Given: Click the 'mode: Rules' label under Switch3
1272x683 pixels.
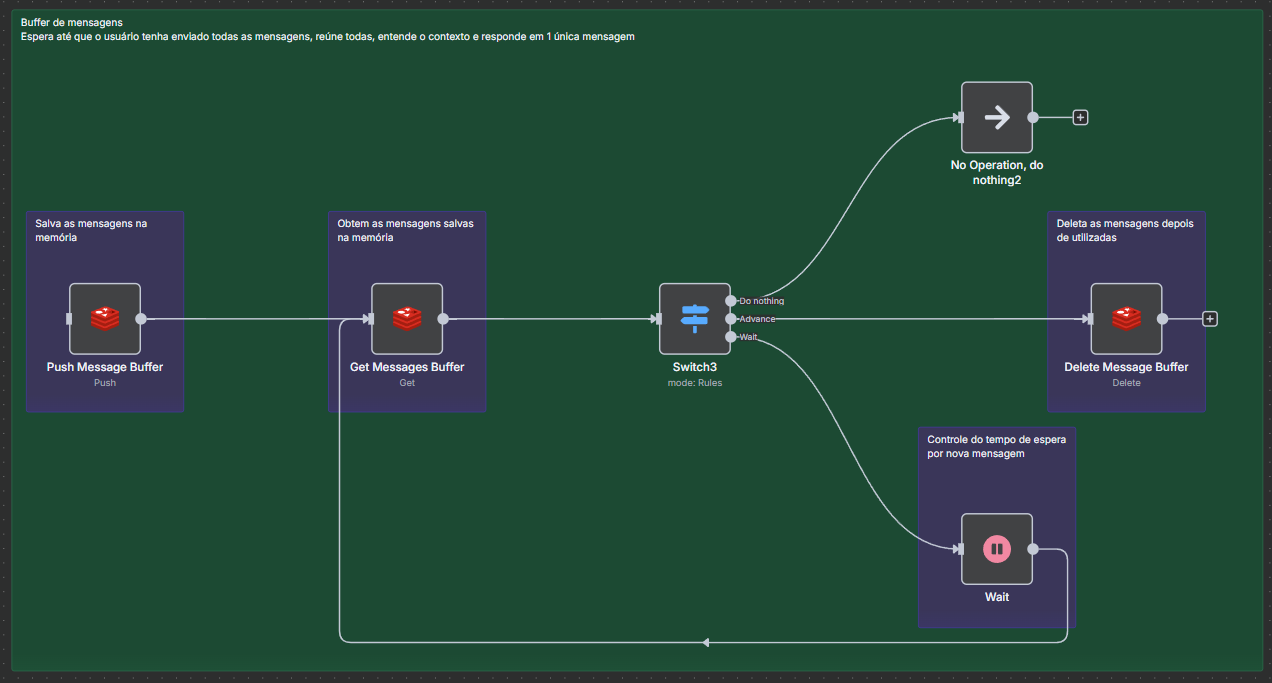Looking at the screenshot, I should coord(694,382).
